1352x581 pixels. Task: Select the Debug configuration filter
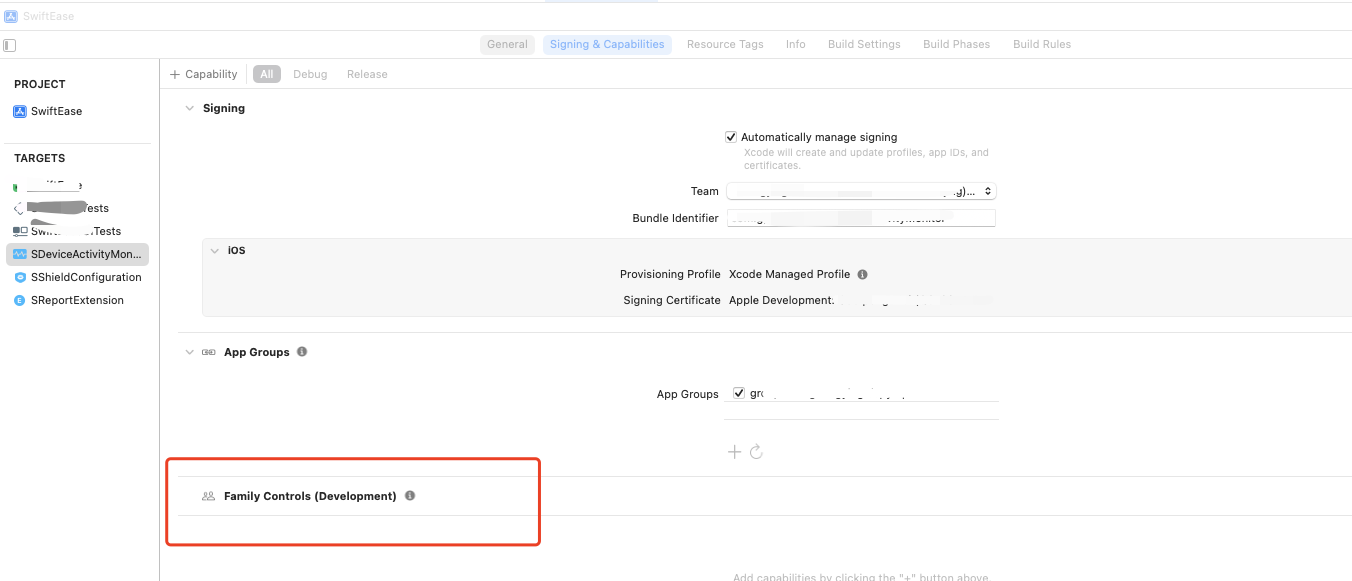pos(310,74)
